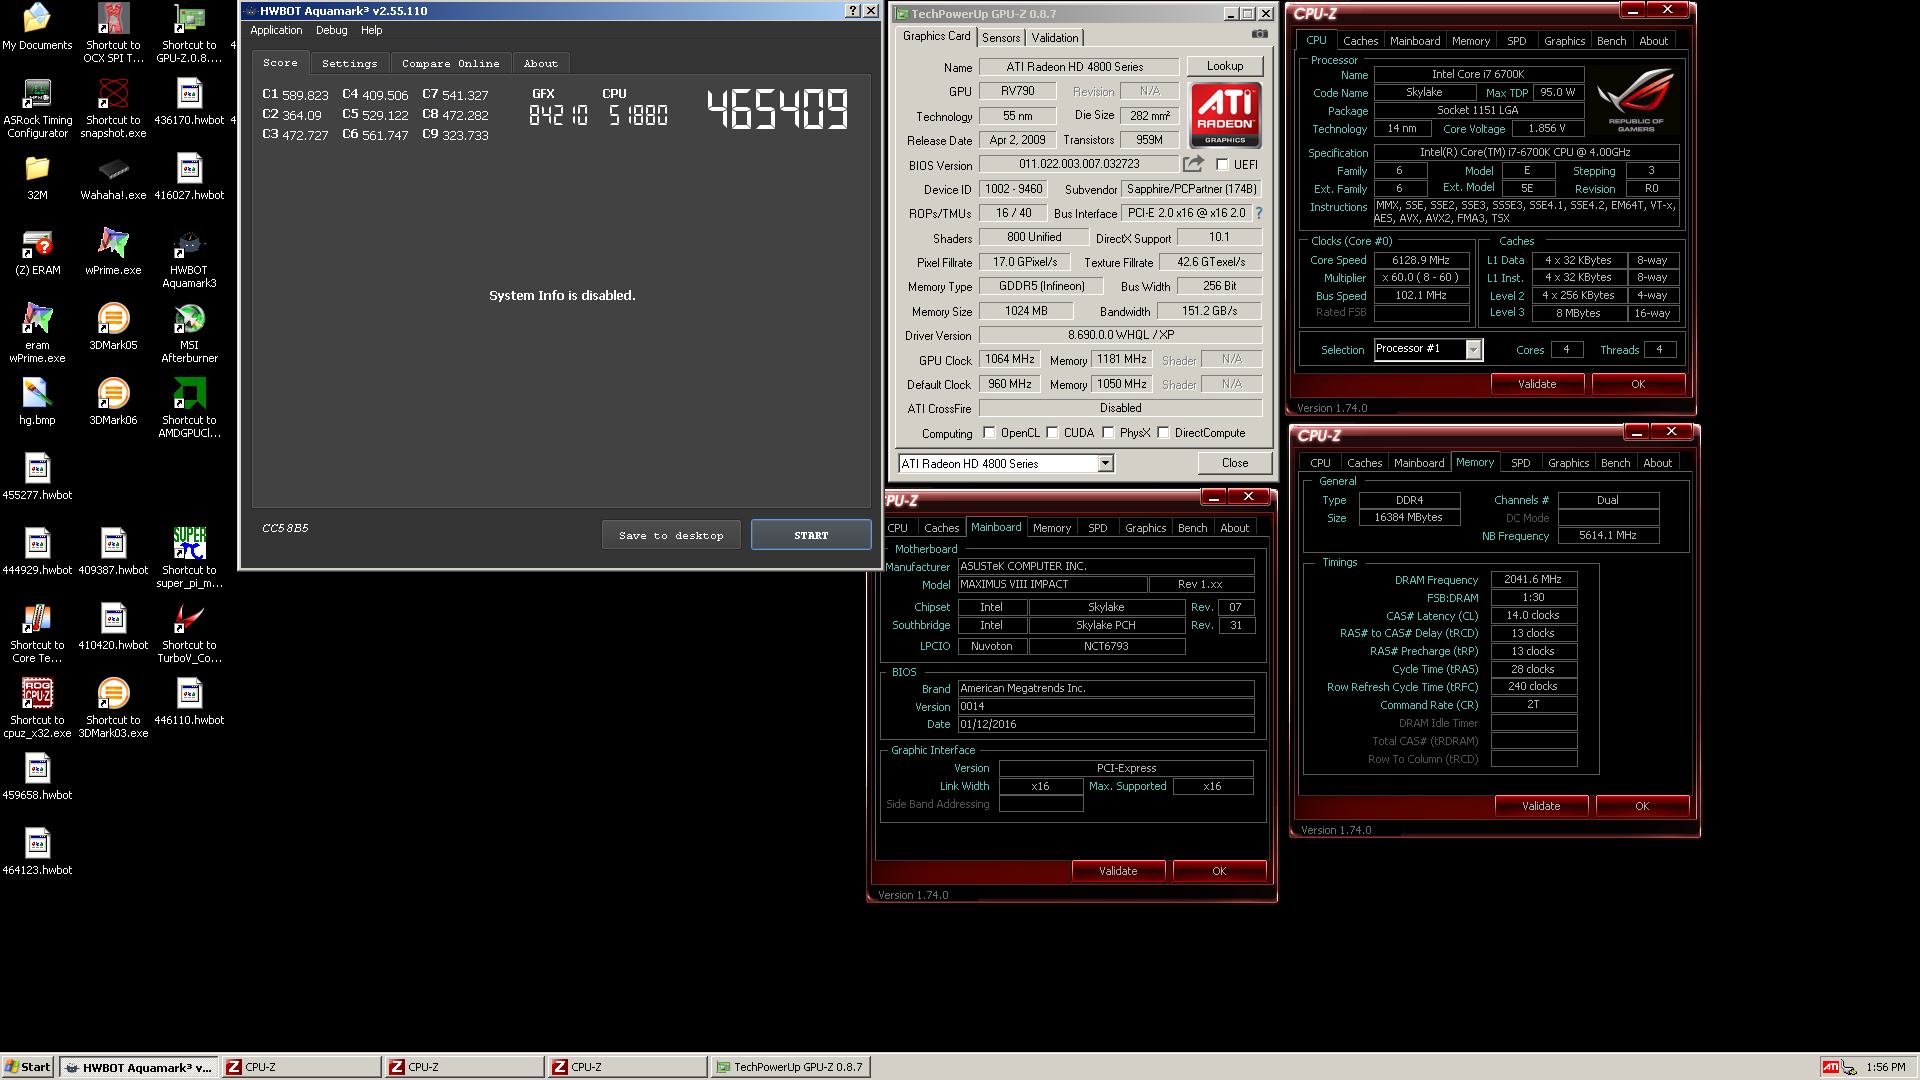The width and height of the screenshot is (1920, 1080).
Task: Open the 455277.hwbot file
Action: [37, 477]
